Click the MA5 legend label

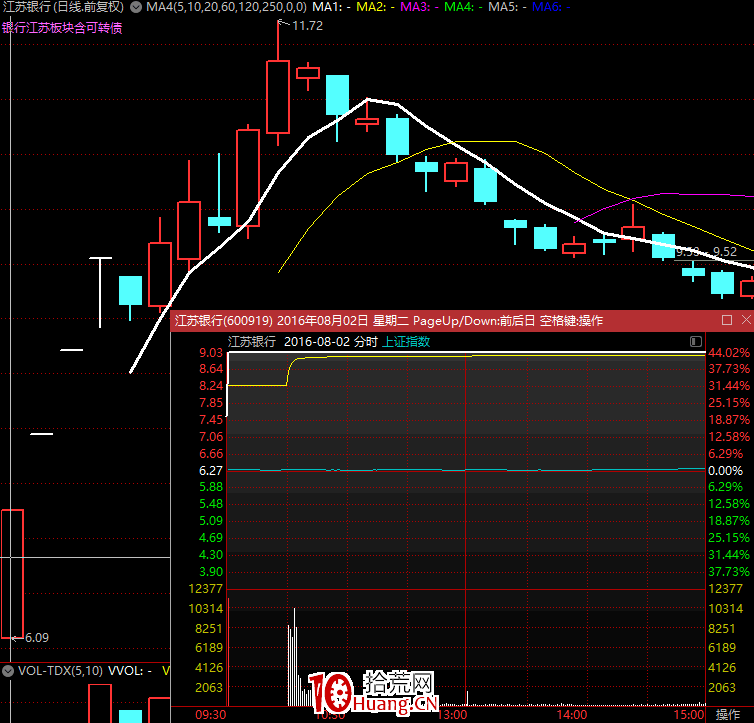pyautogui.click(x=507, y=7)
